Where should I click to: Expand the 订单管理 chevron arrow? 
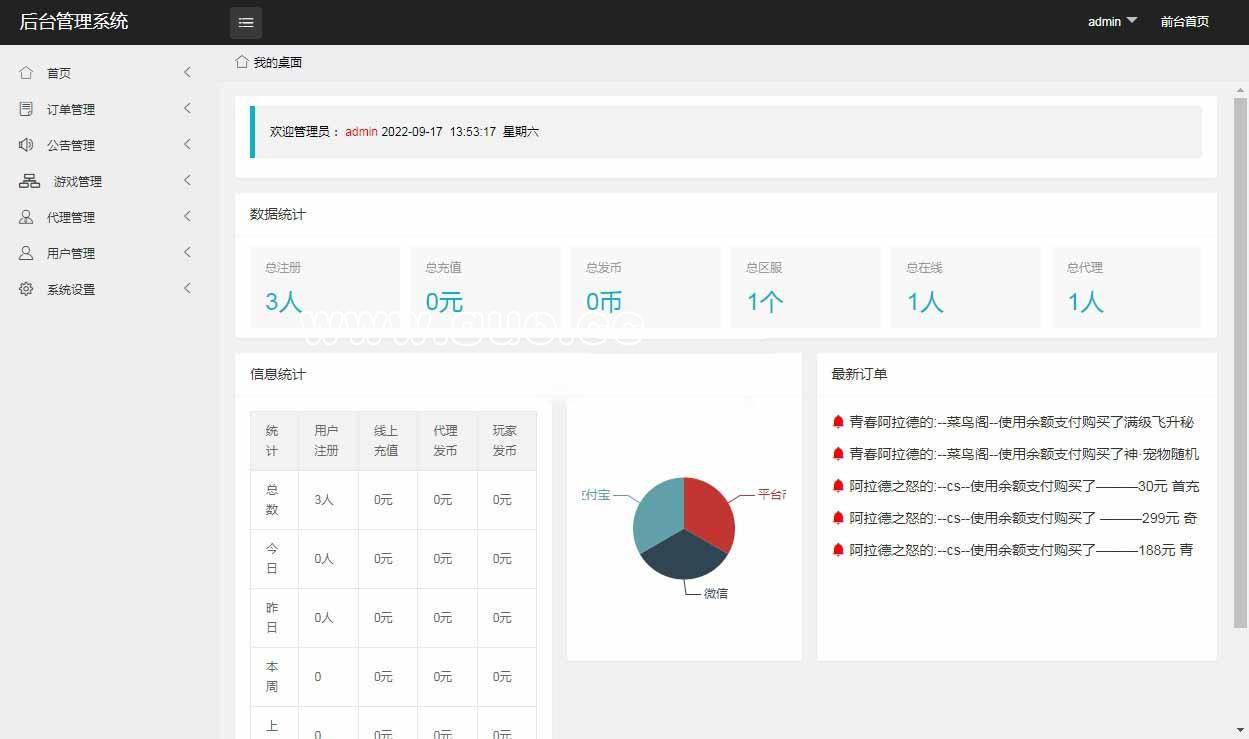tap(187, 108)
